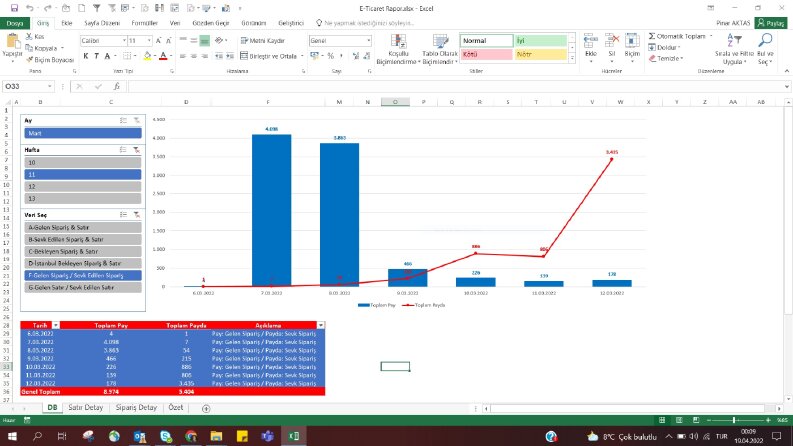The width and height of the screenshot is (793, 446).
Task: Open the Temizle clear dropdown
Action: (667, 59)
